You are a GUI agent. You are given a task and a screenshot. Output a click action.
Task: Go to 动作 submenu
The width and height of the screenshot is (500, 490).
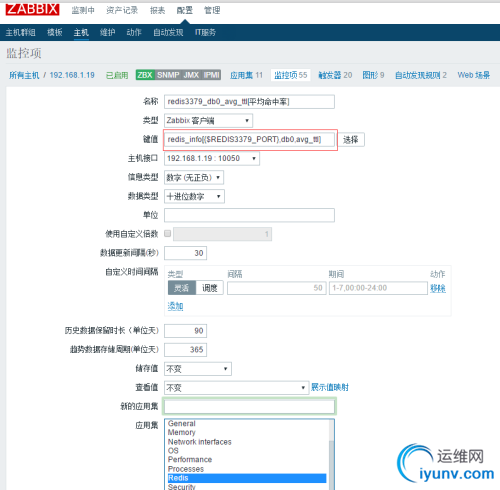(134, 32)
